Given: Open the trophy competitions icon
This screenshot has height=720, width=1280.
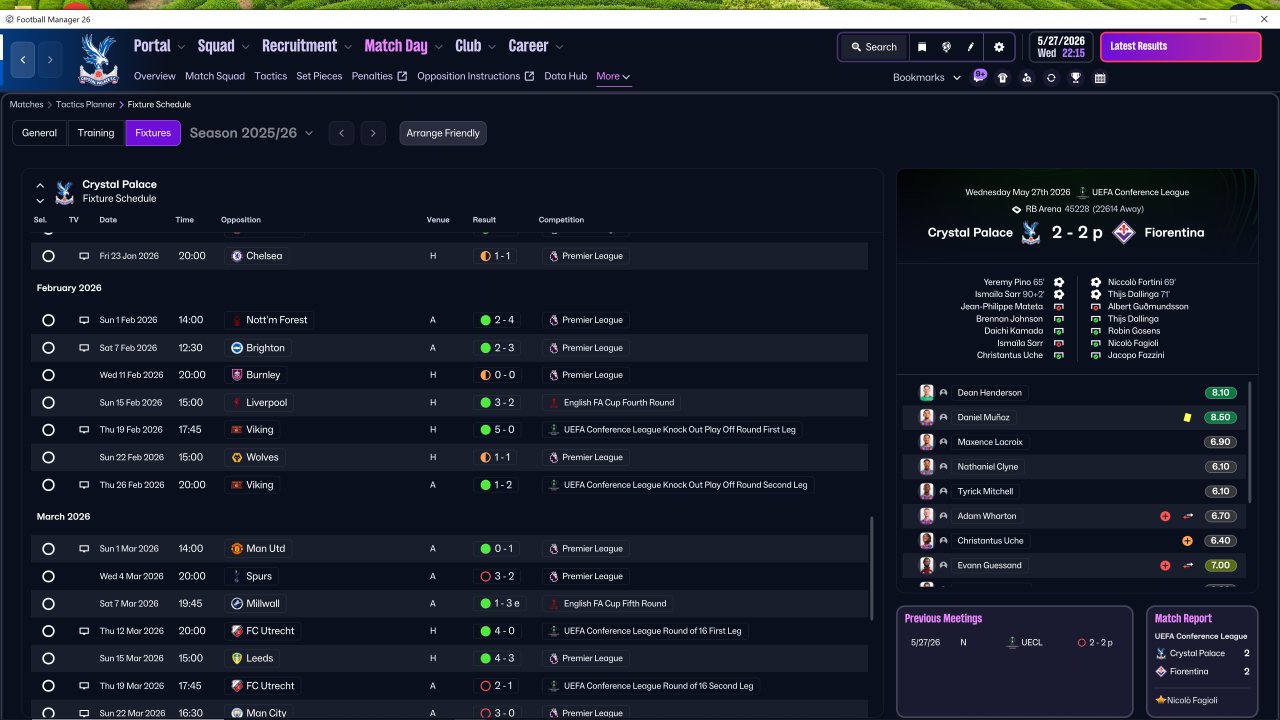Looking at the screenshot, I should click(1076, 78).
